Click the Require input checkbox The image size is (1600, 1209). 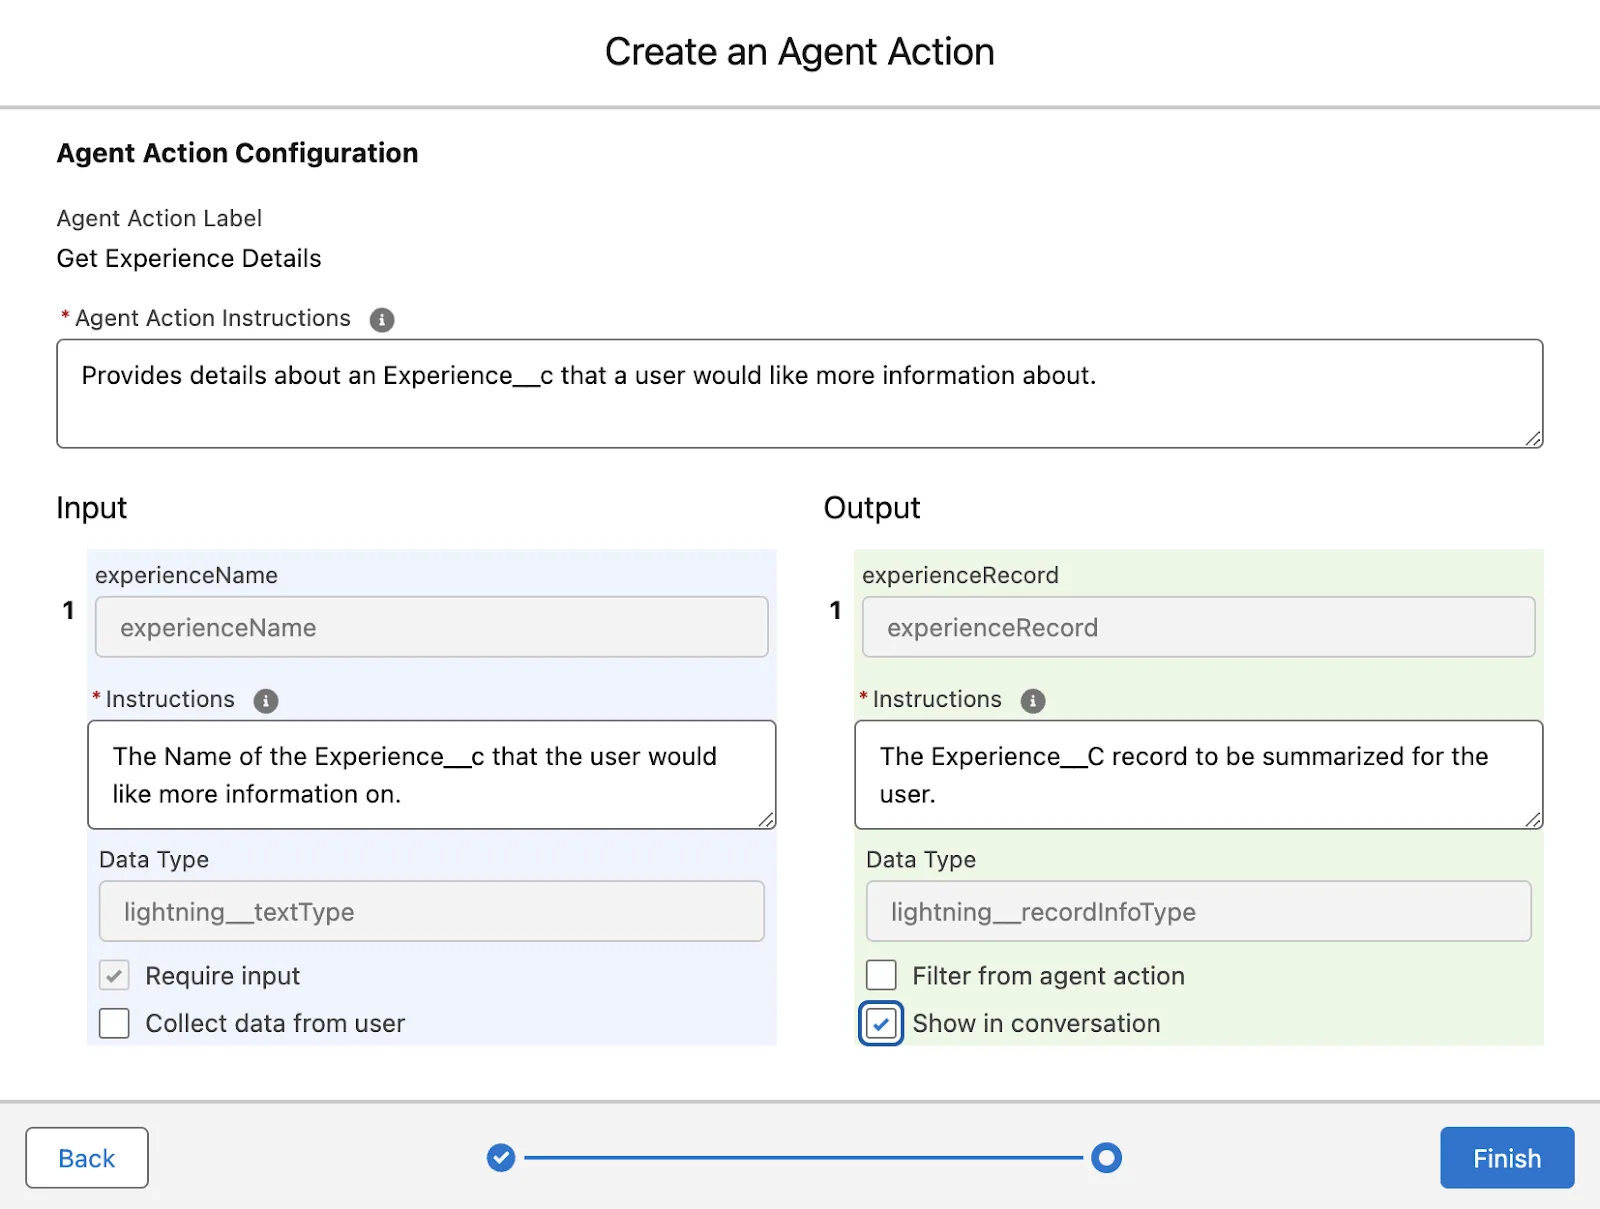[113, 975]
